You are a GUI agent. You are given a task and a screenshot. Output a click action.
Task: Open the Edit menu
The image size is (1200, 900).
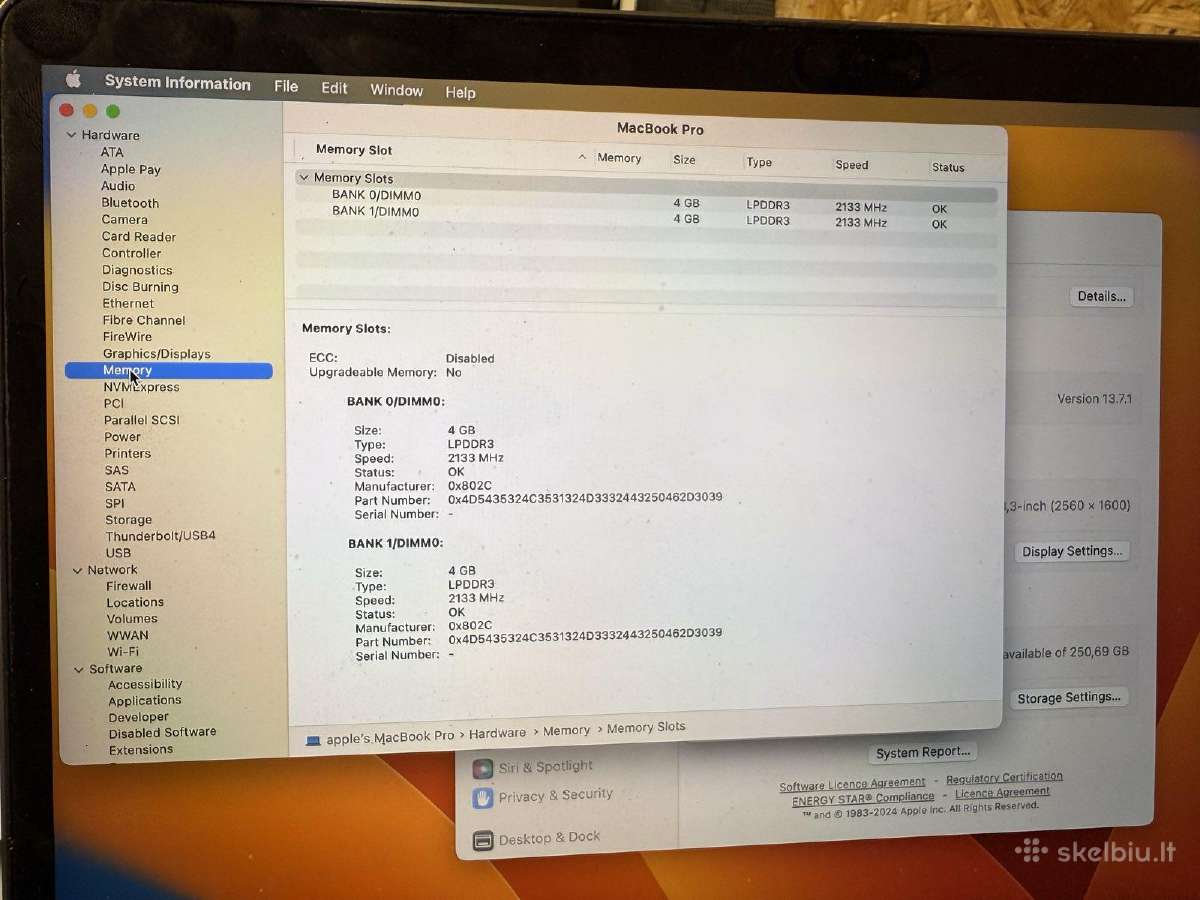point(334,88)
